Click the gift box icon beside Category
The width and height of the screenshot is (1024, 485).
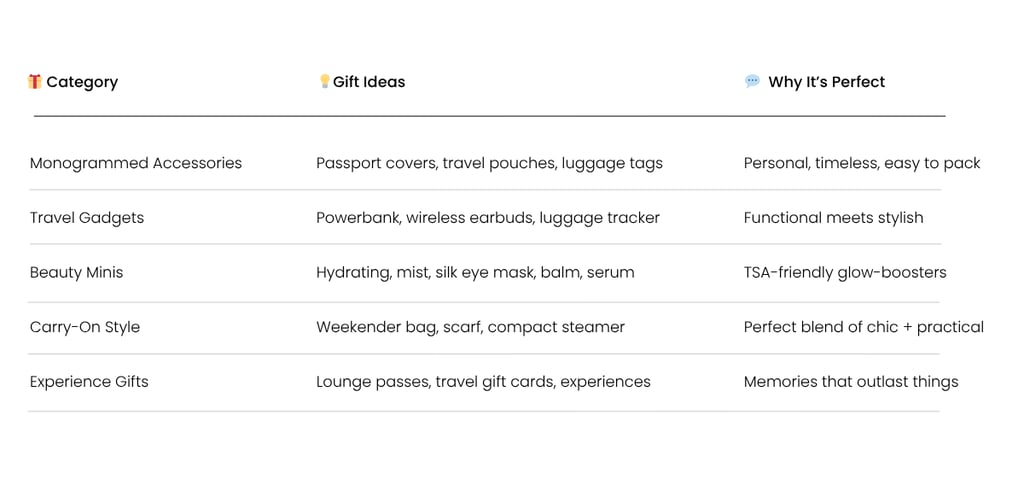tap(35, 81)
